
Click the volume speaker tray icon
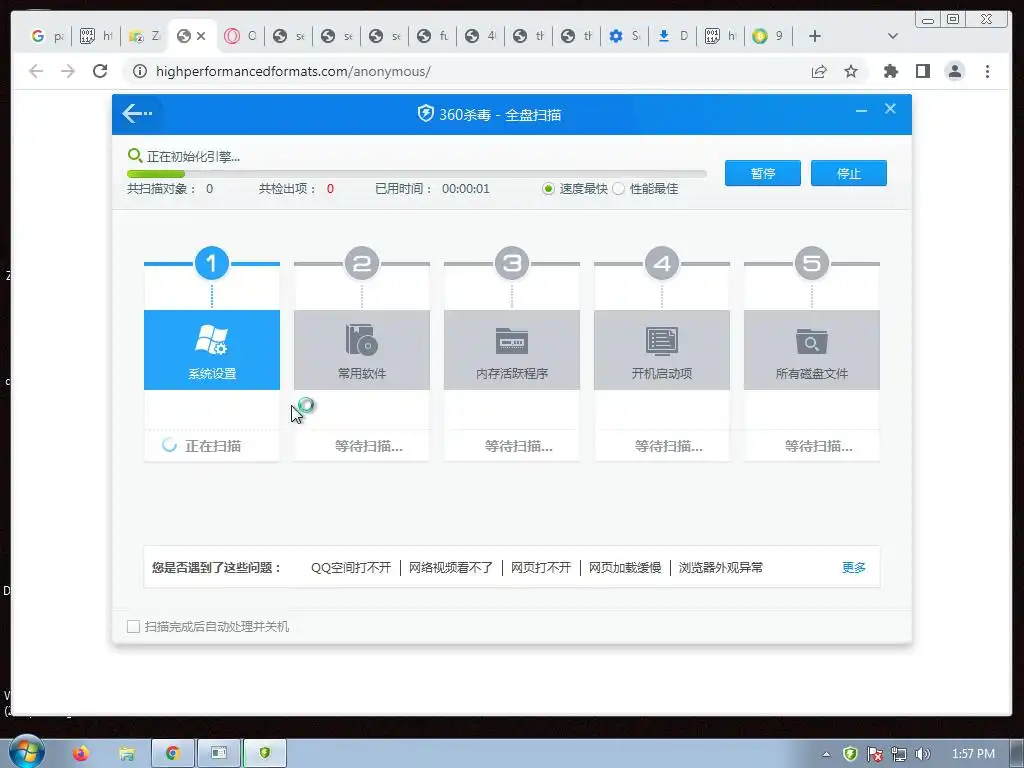click(x=923, y=754)
